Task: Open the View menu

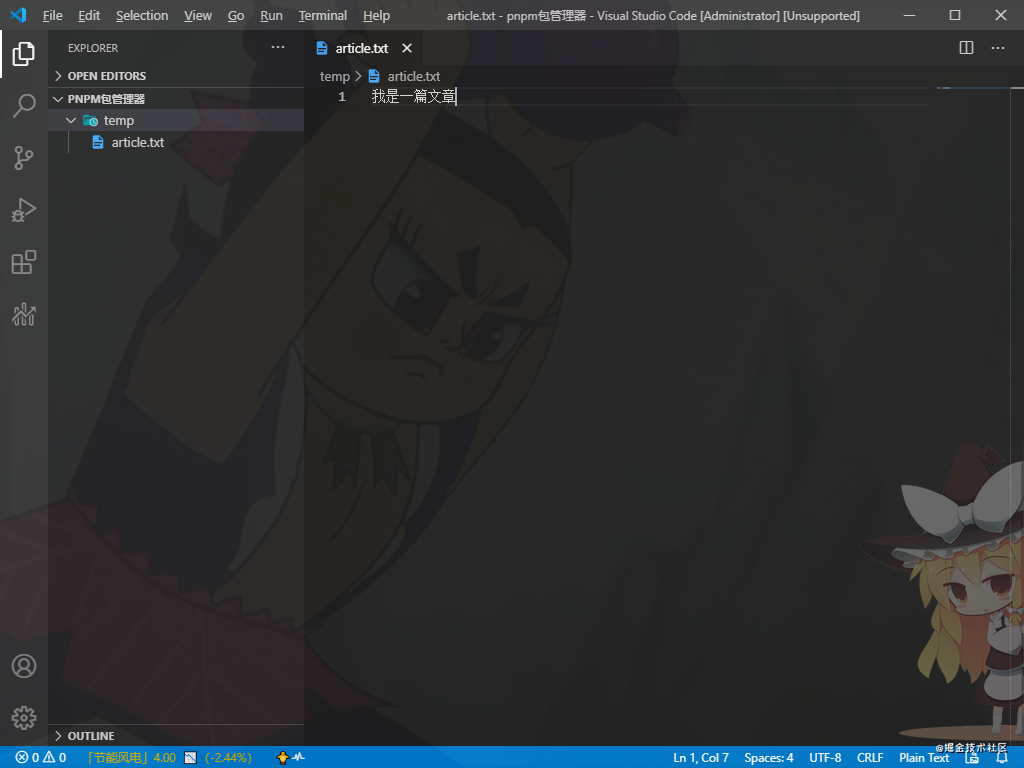Action: click(x=198, y=15)
